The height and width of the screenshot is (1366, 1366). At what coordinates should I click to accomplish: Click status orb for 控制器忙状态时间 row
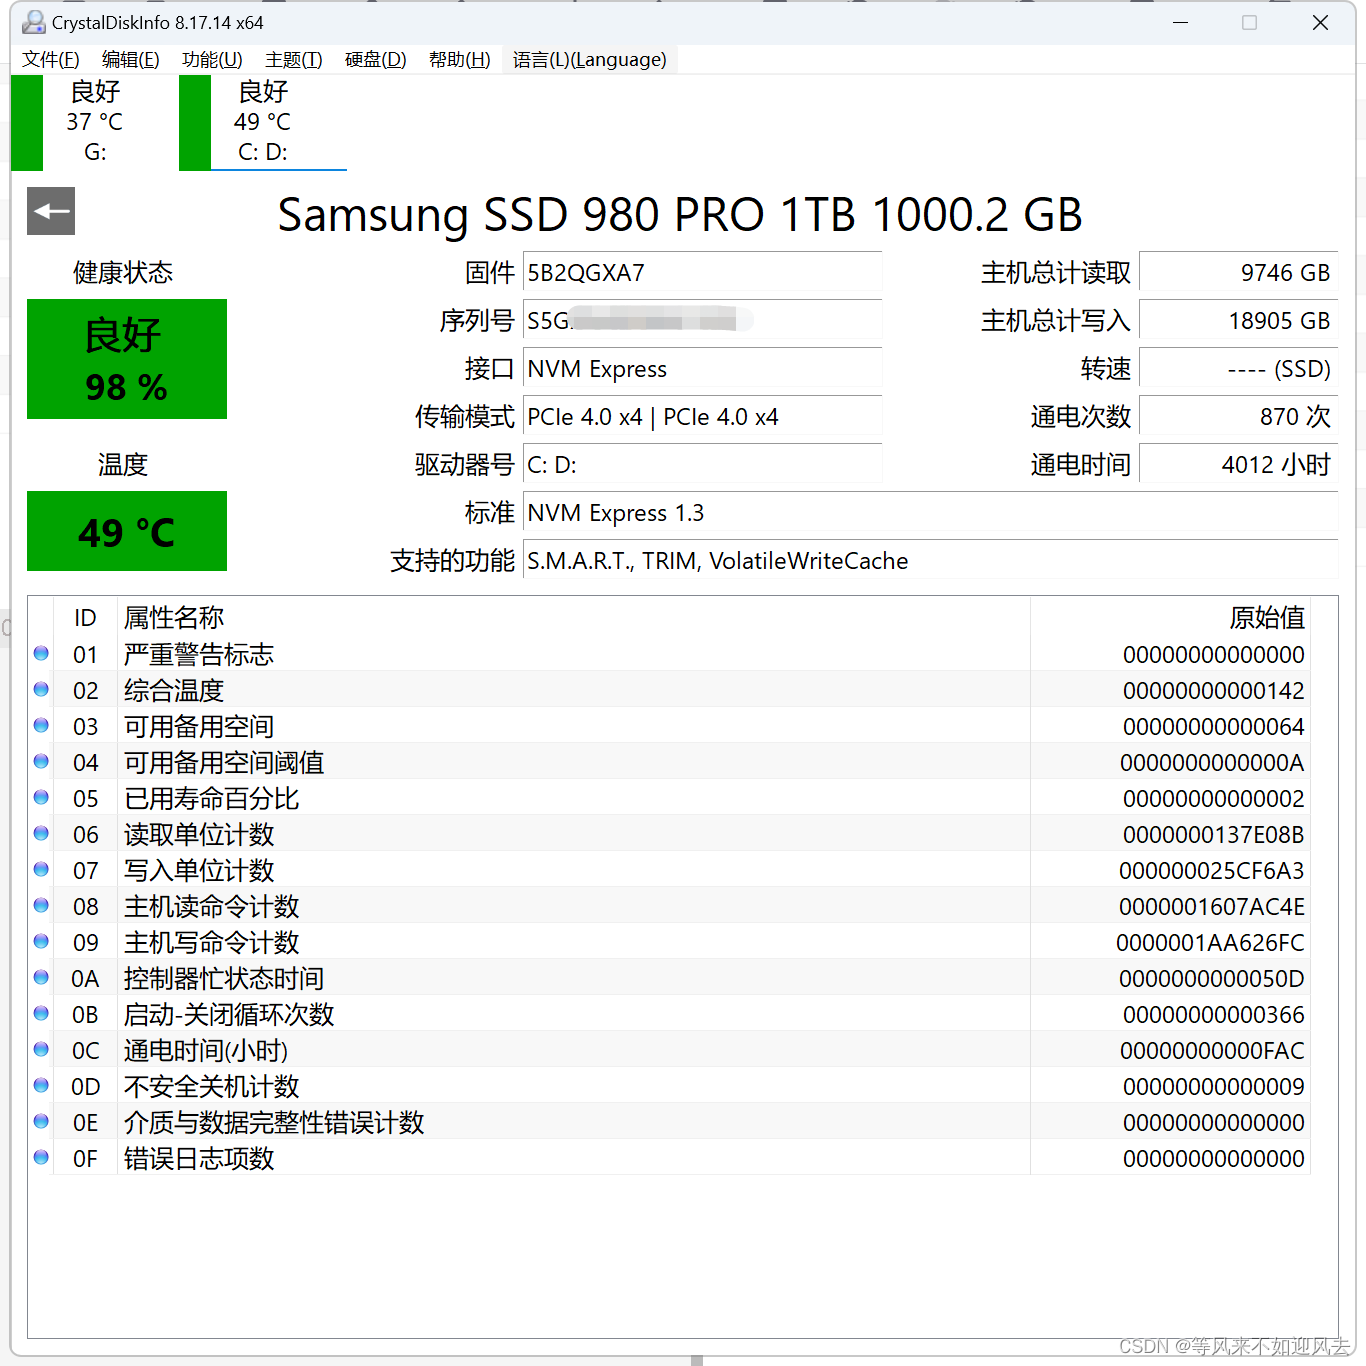click(x=41, y=977)
